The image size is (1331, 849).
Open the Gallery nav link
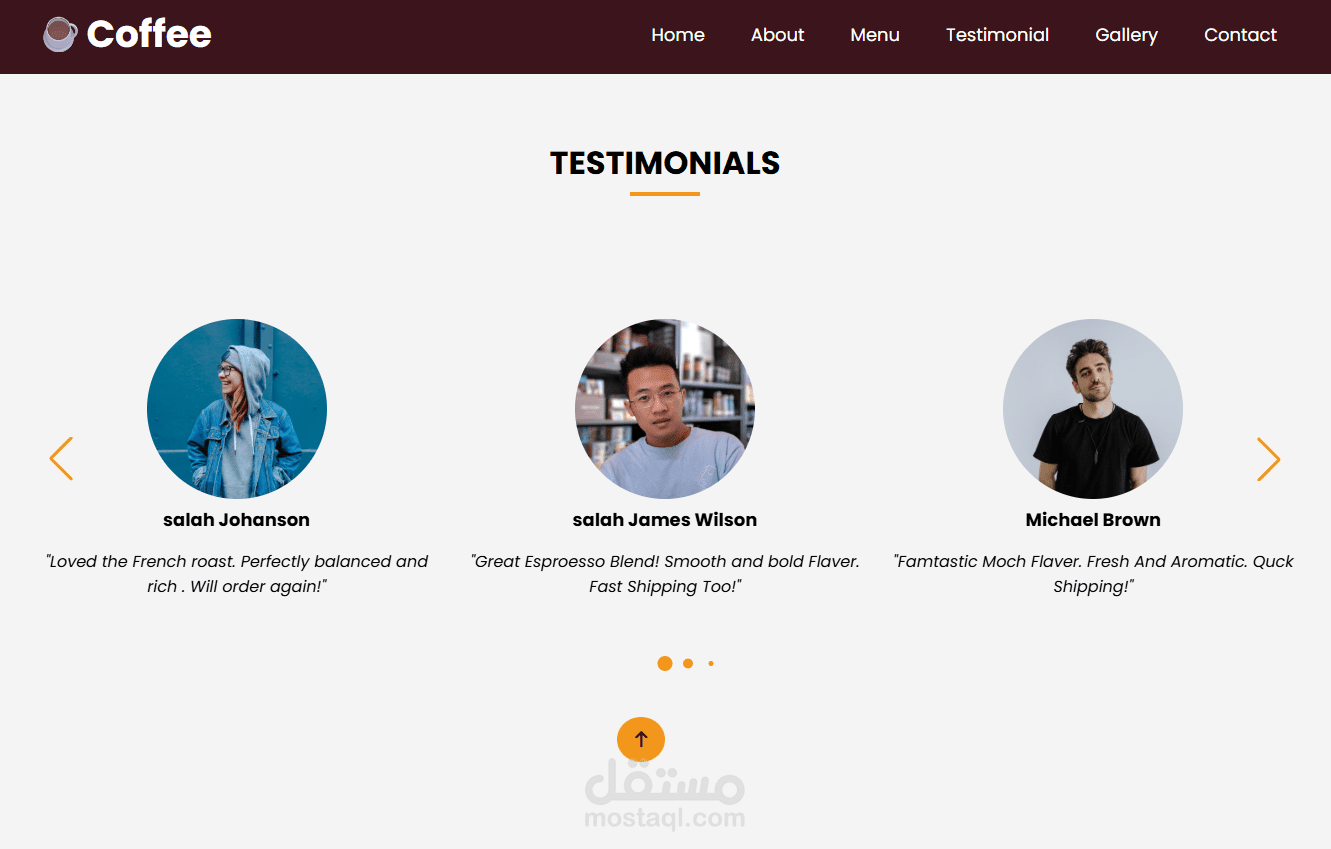point(1126,35)
